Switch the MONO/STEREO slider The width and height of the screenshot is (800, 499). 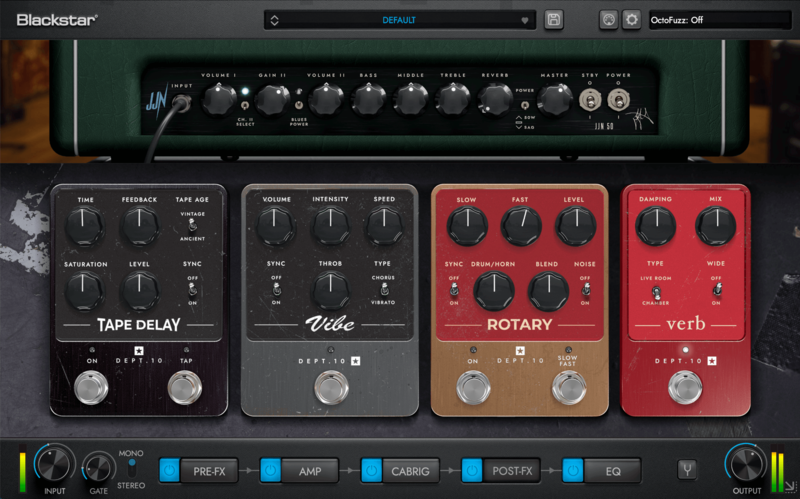click(132, 468)
